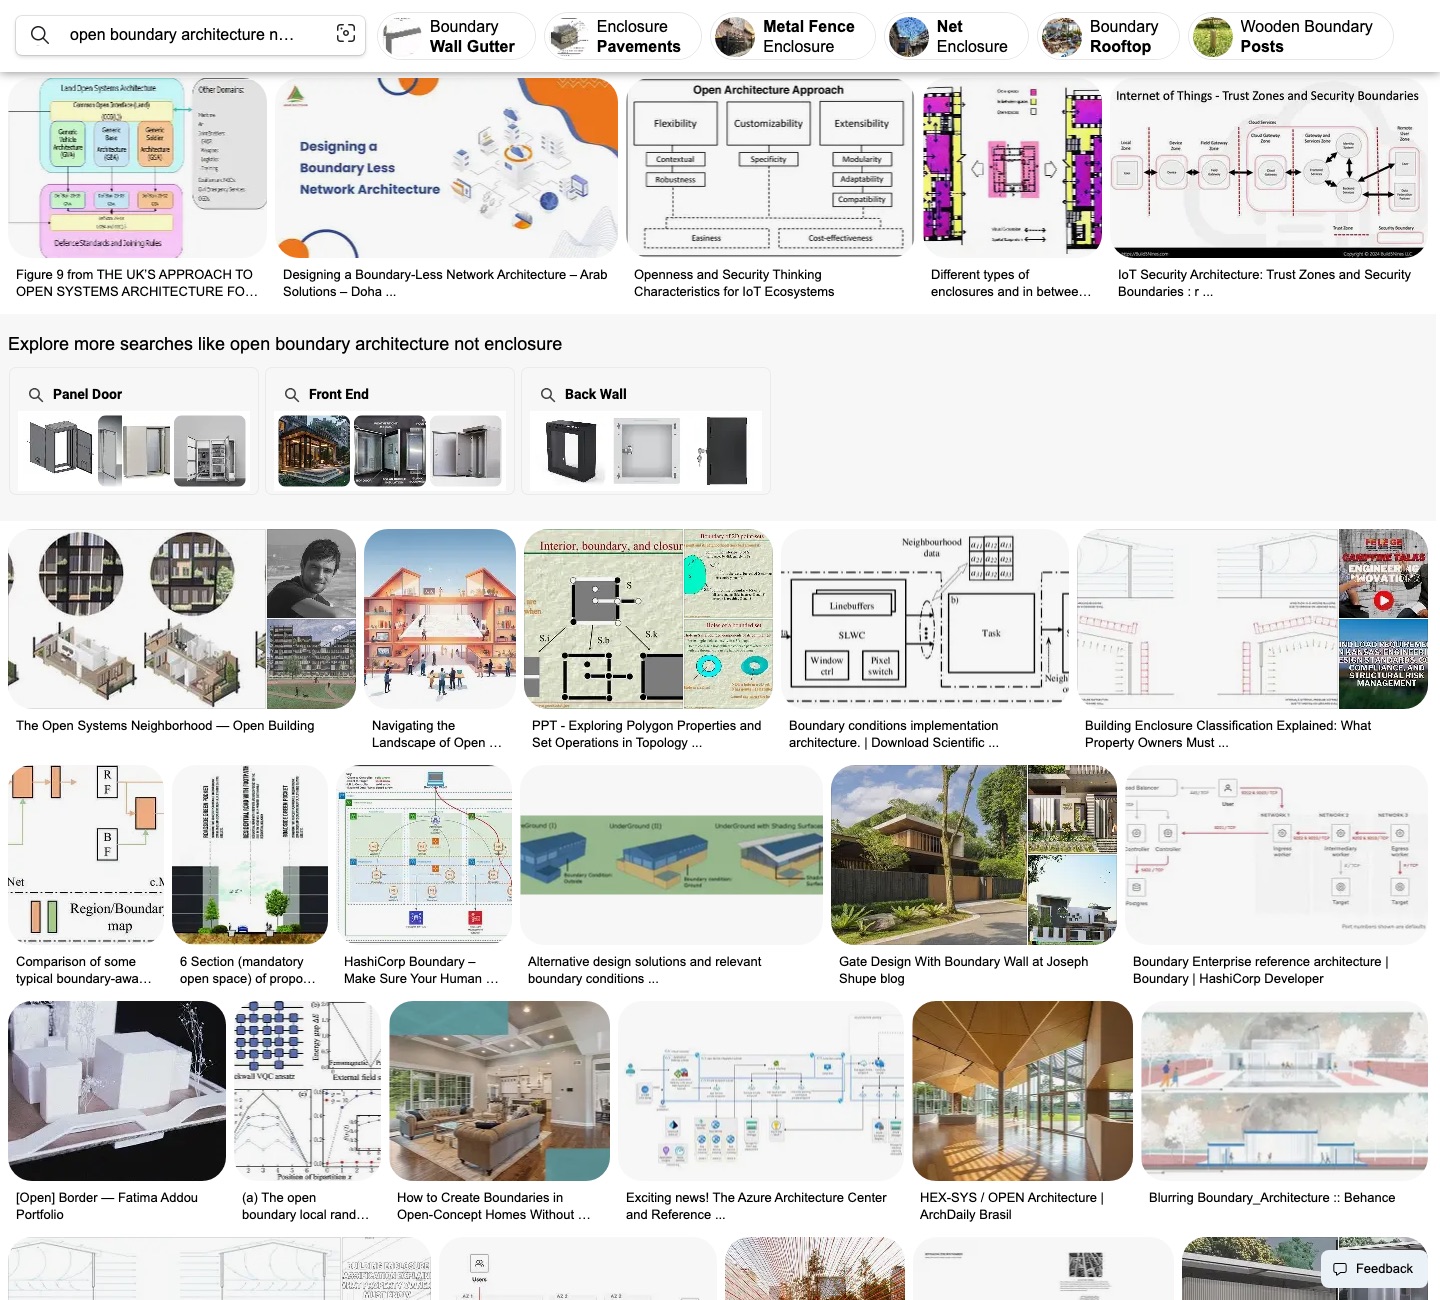Choose the Net Enclosure suggestion chip
This screenshot has height=1300, width=1440.
(956, 36)
